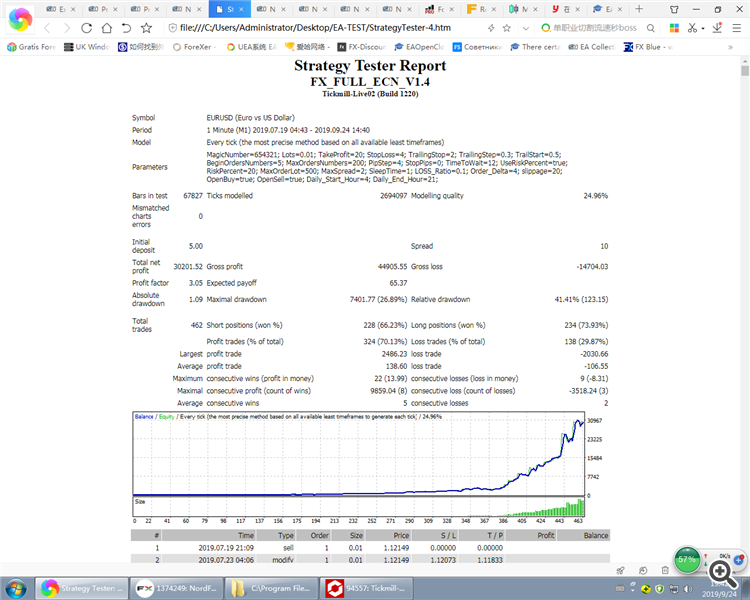Reload the Strategy Tester page
This screenshot has width=750, height=600.
click(87, 28)
